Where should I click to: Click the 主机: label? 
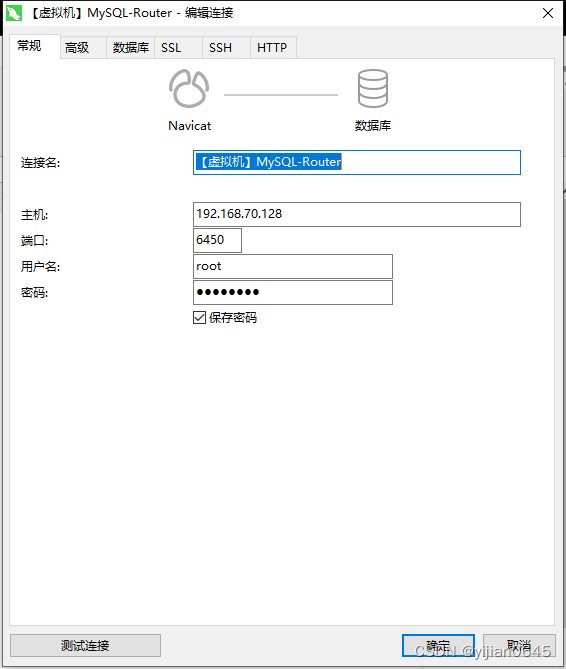pos(35,215)
